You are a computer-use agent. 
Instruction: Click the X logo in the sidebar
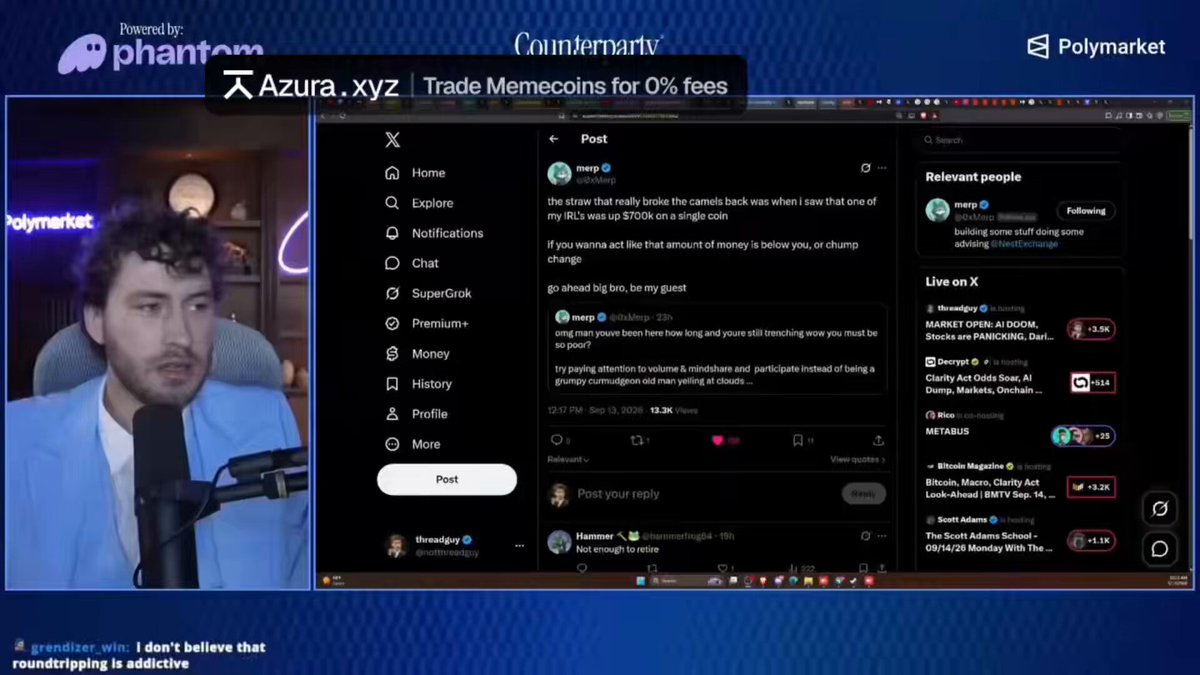pos(393,140)
